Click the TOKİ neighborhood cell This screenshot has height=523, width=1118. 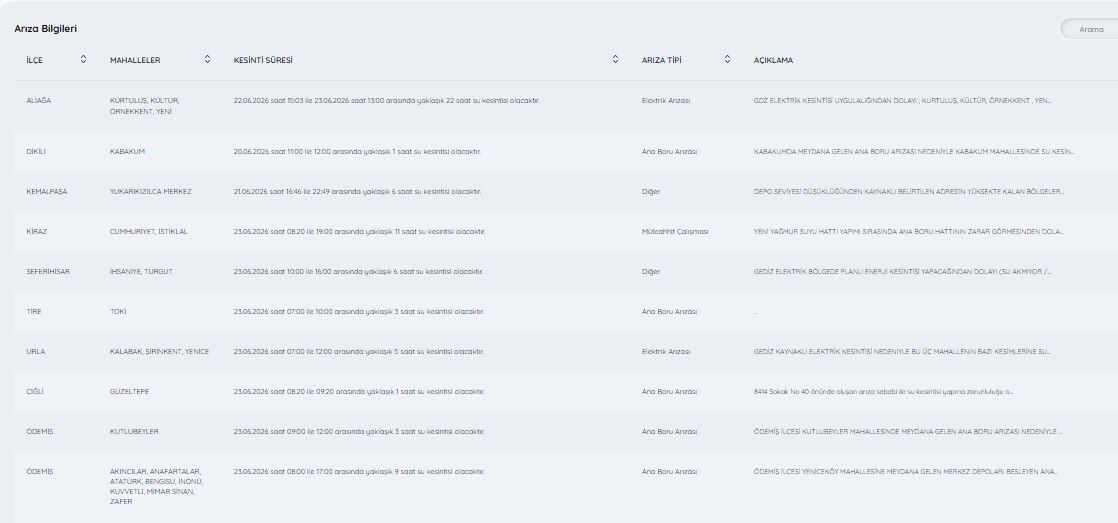tap(118, 311)
